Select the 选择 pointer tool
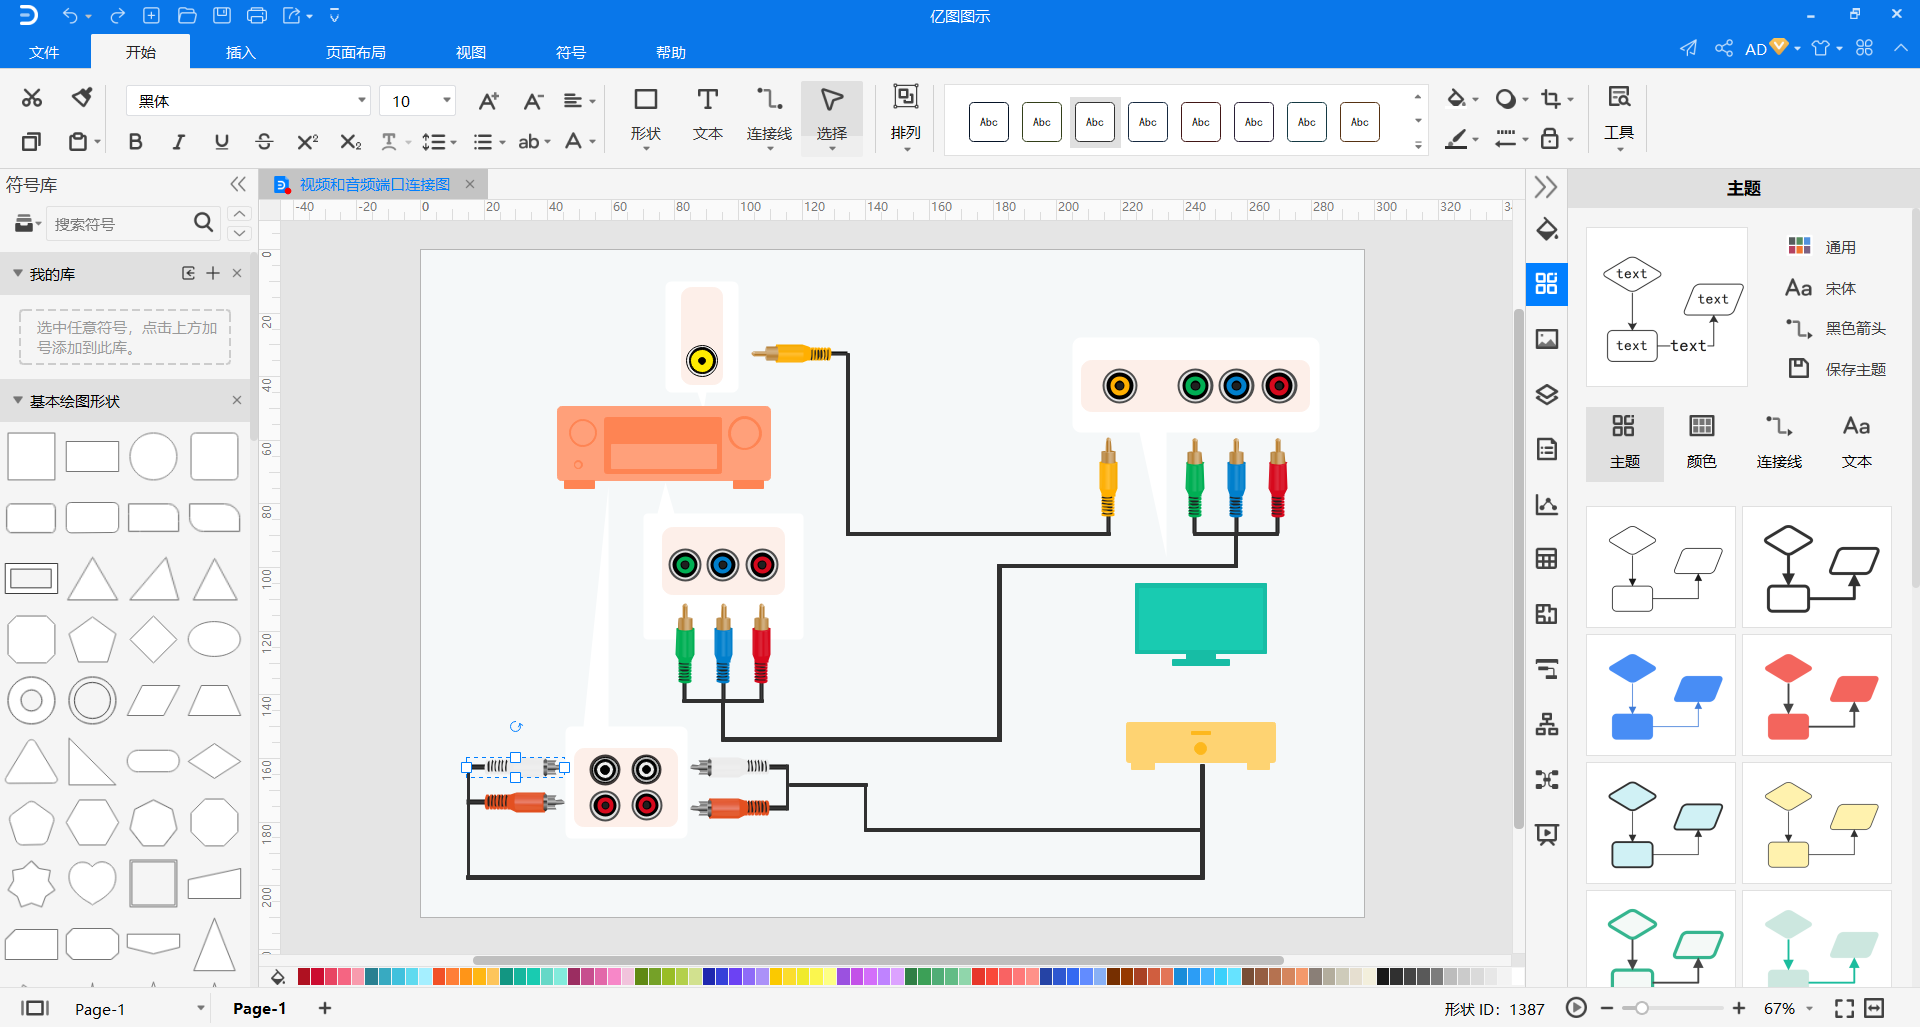The image size is (1920, 1027). [831, 117]
